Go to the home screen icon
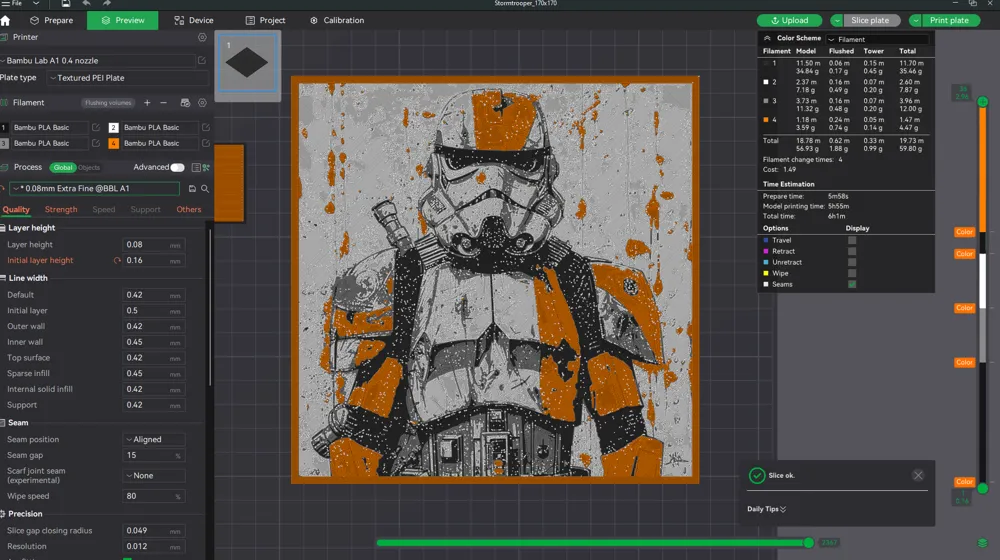The width and height of the screenshot is (1000, 560). (6, 20)
